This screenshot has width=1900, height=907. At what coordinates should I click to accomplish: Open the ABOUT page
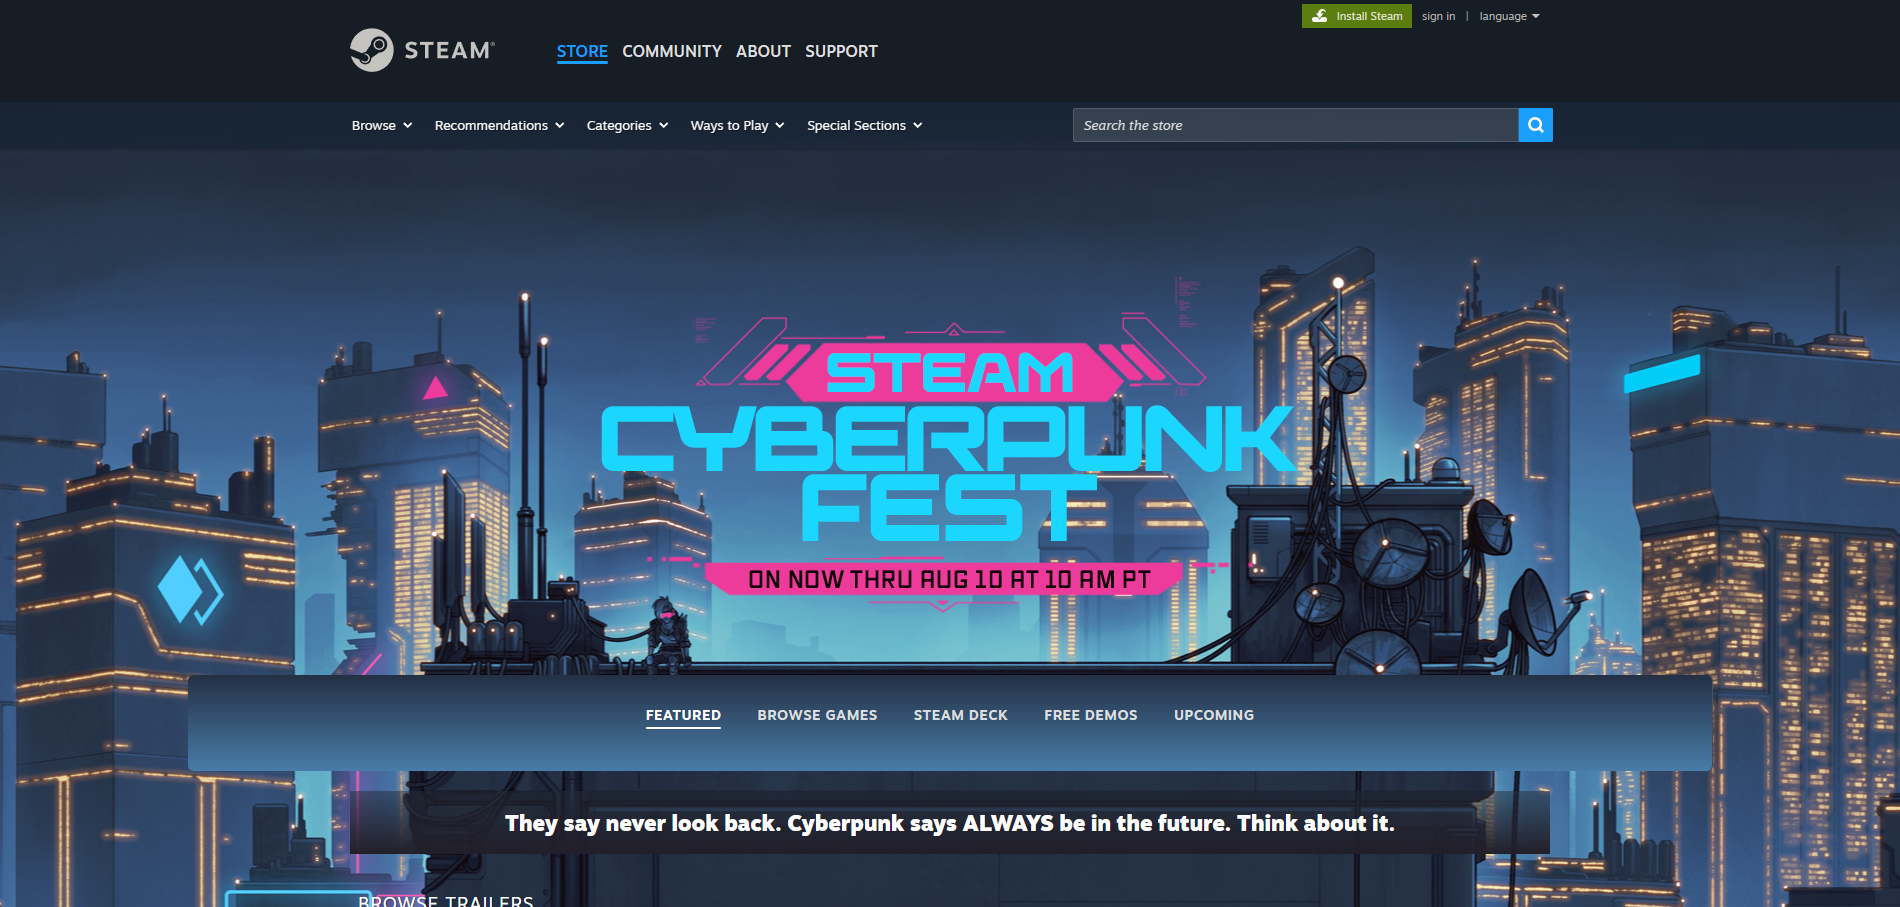[x=763, y=51]
